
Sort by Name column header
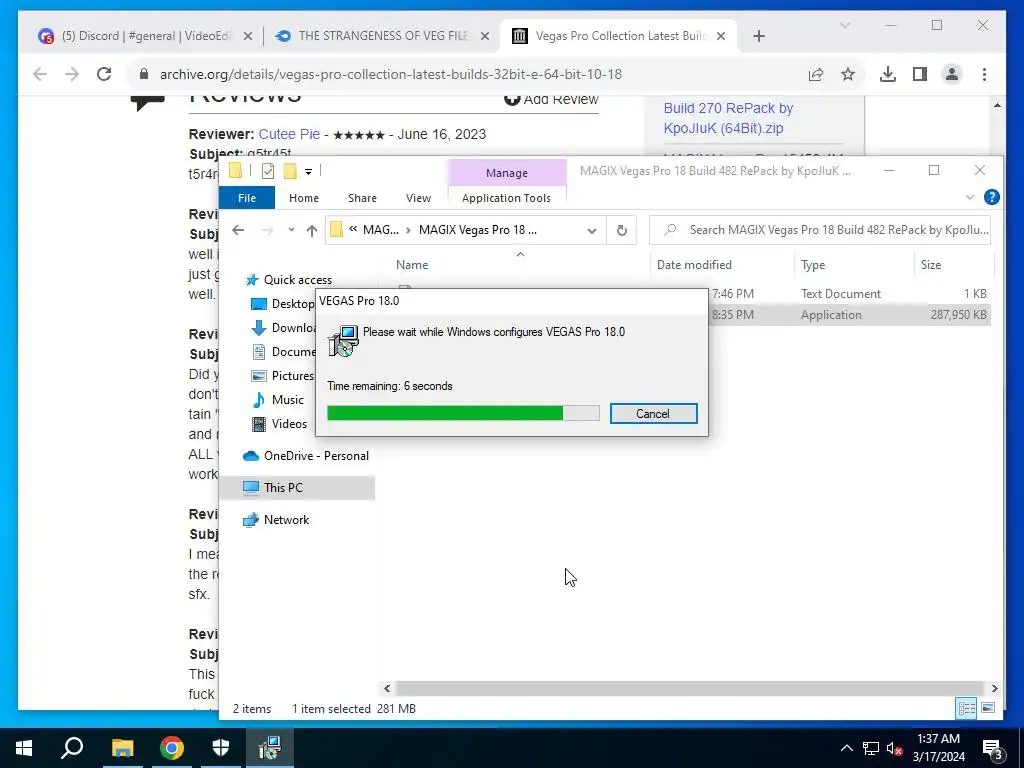click(x=412, y=264)
